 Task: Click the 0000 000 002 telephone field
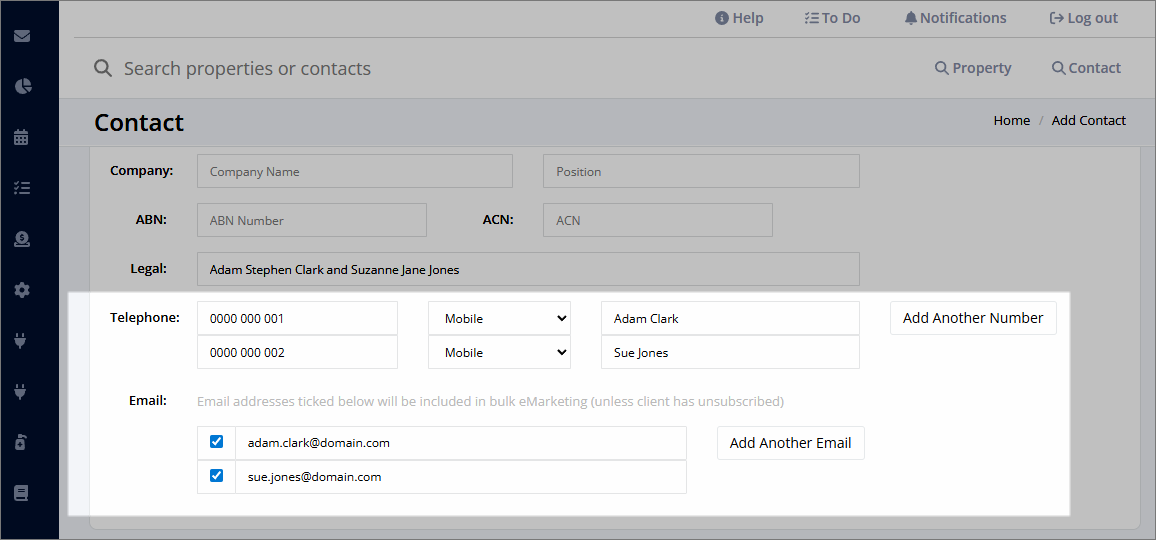[x=297, y=352]
